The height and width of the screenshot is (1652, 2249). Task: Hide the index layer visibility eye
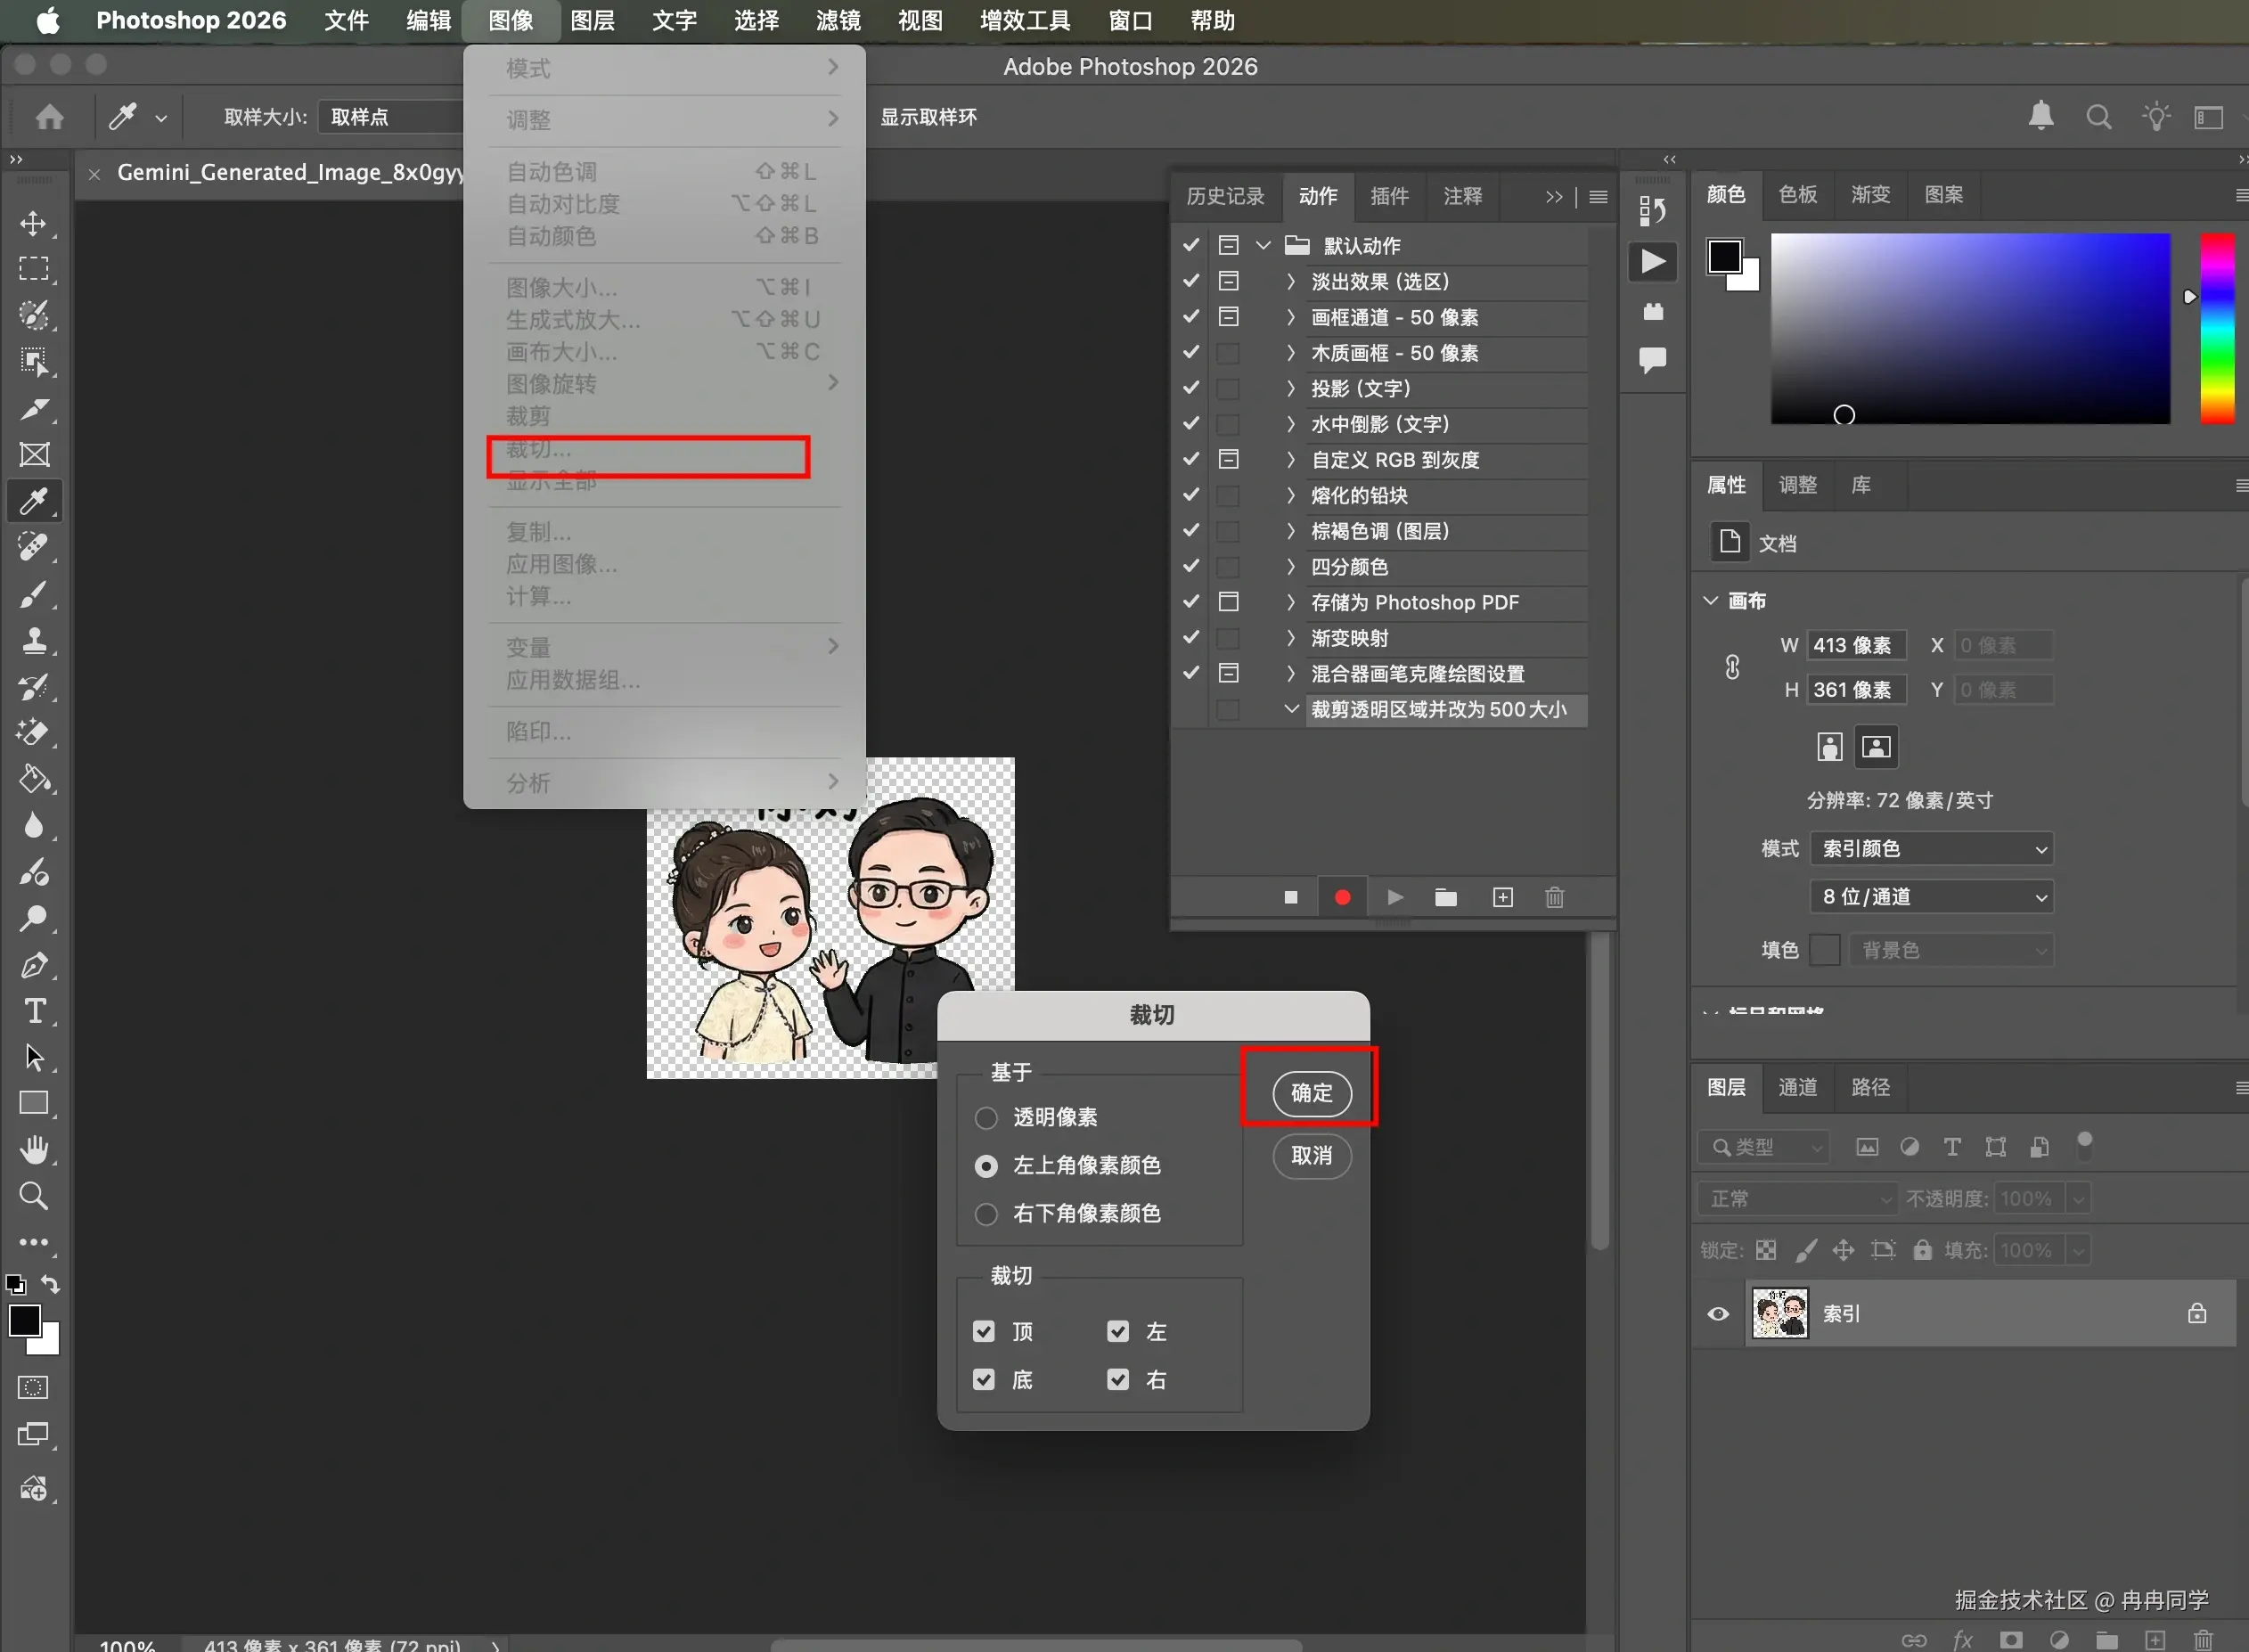click(x=1718, y=1313)
